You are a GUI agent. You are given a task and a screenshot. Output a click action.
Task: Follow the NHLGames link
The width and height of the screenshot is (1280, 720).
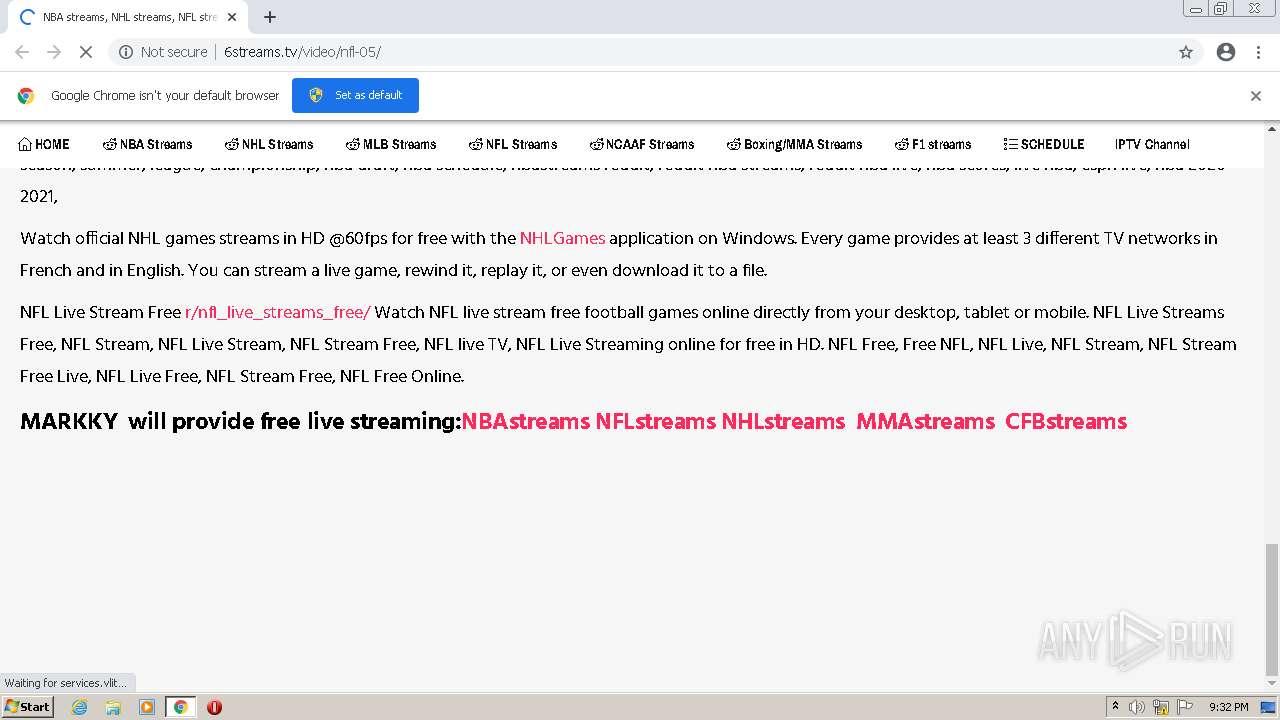click(x=562, y=238)
